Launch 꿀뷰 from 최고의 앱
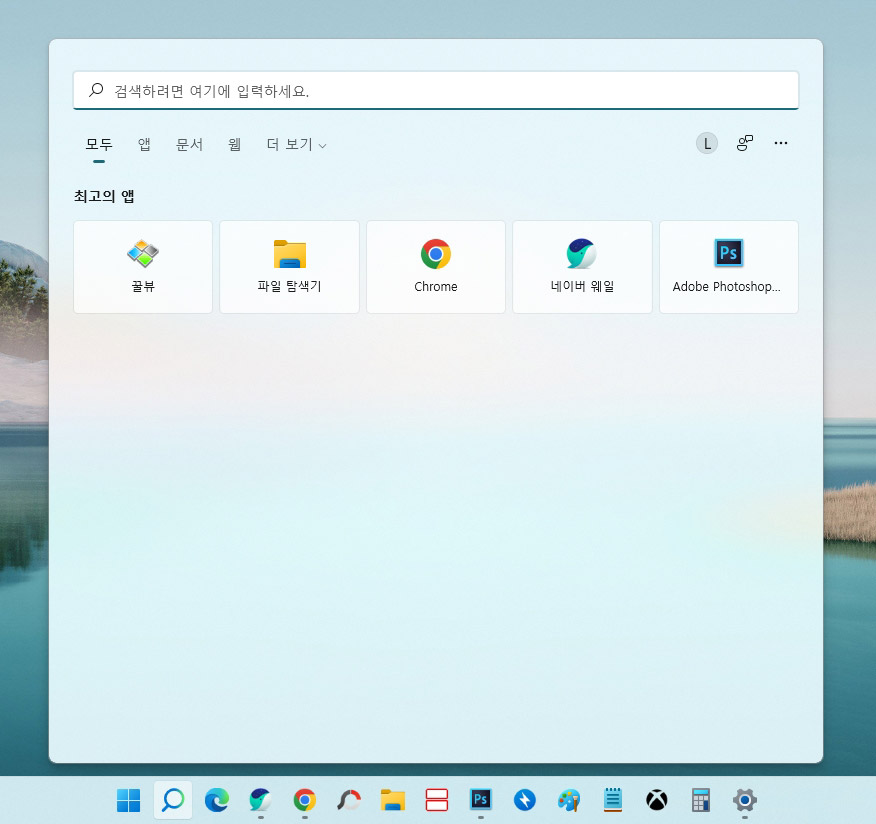This screenshot has height=824, width=876. 142,266
